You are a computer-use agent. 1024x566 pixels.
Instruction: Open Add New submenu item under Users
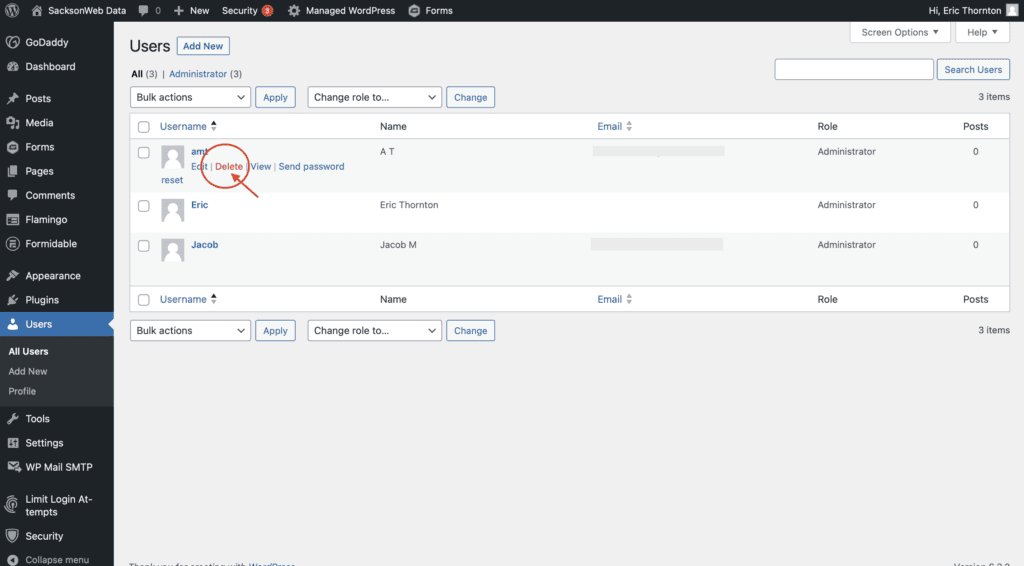[27, 371]
